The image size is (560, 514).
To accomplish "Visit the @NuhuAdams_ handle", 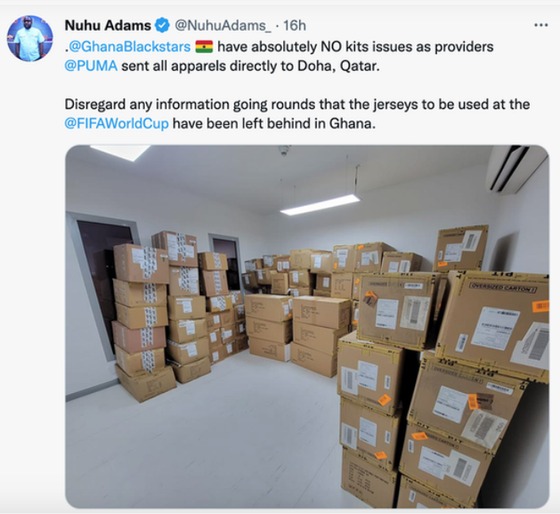I will (222, 25).
